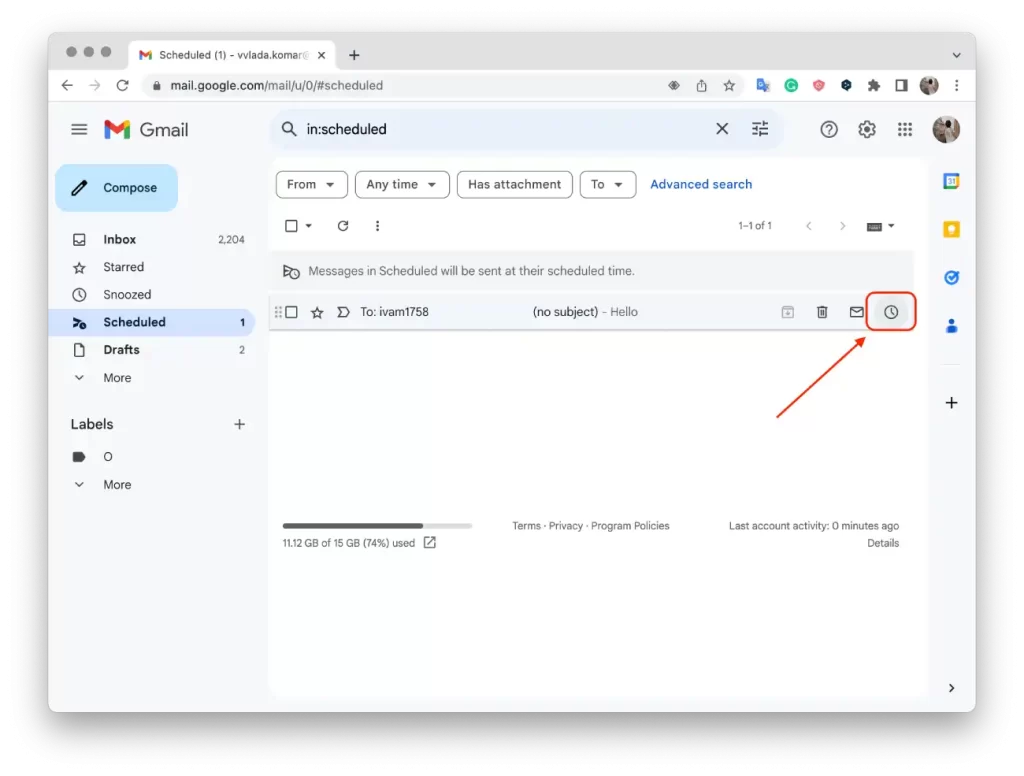Star the ivam1758 message

(317, 312)
